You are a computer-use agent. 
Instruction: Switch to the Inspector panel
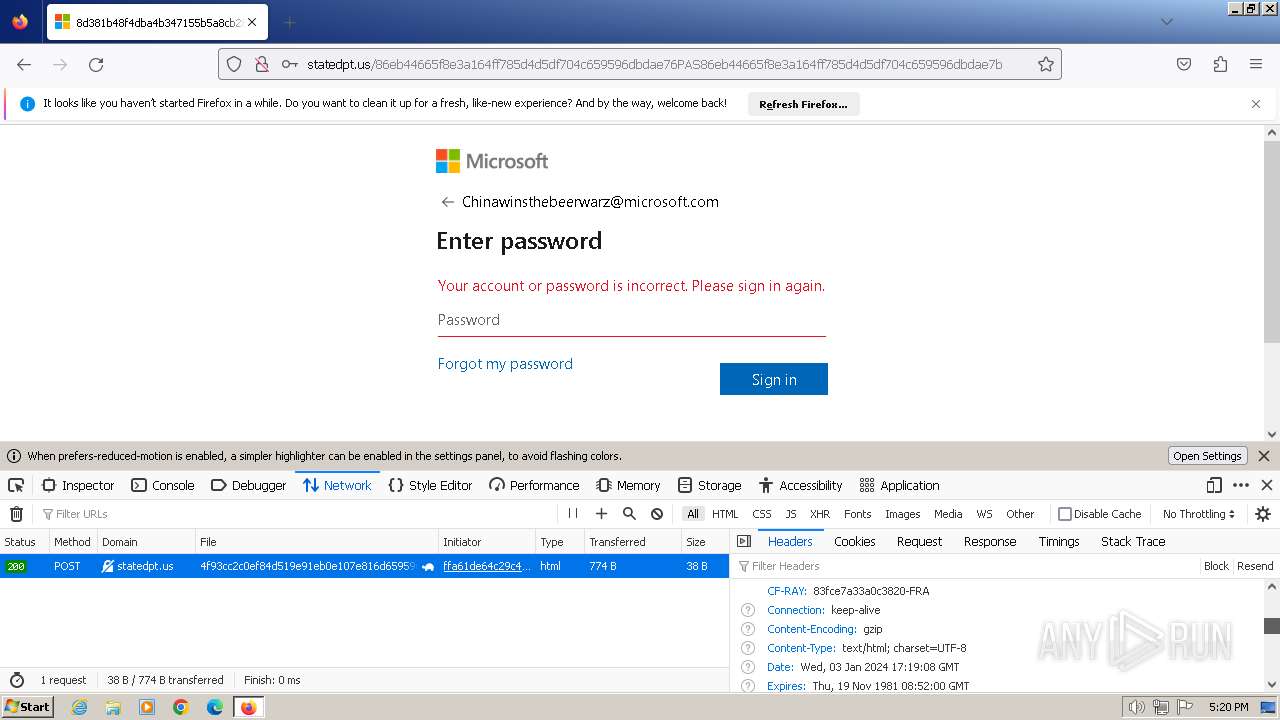(78, 485)
